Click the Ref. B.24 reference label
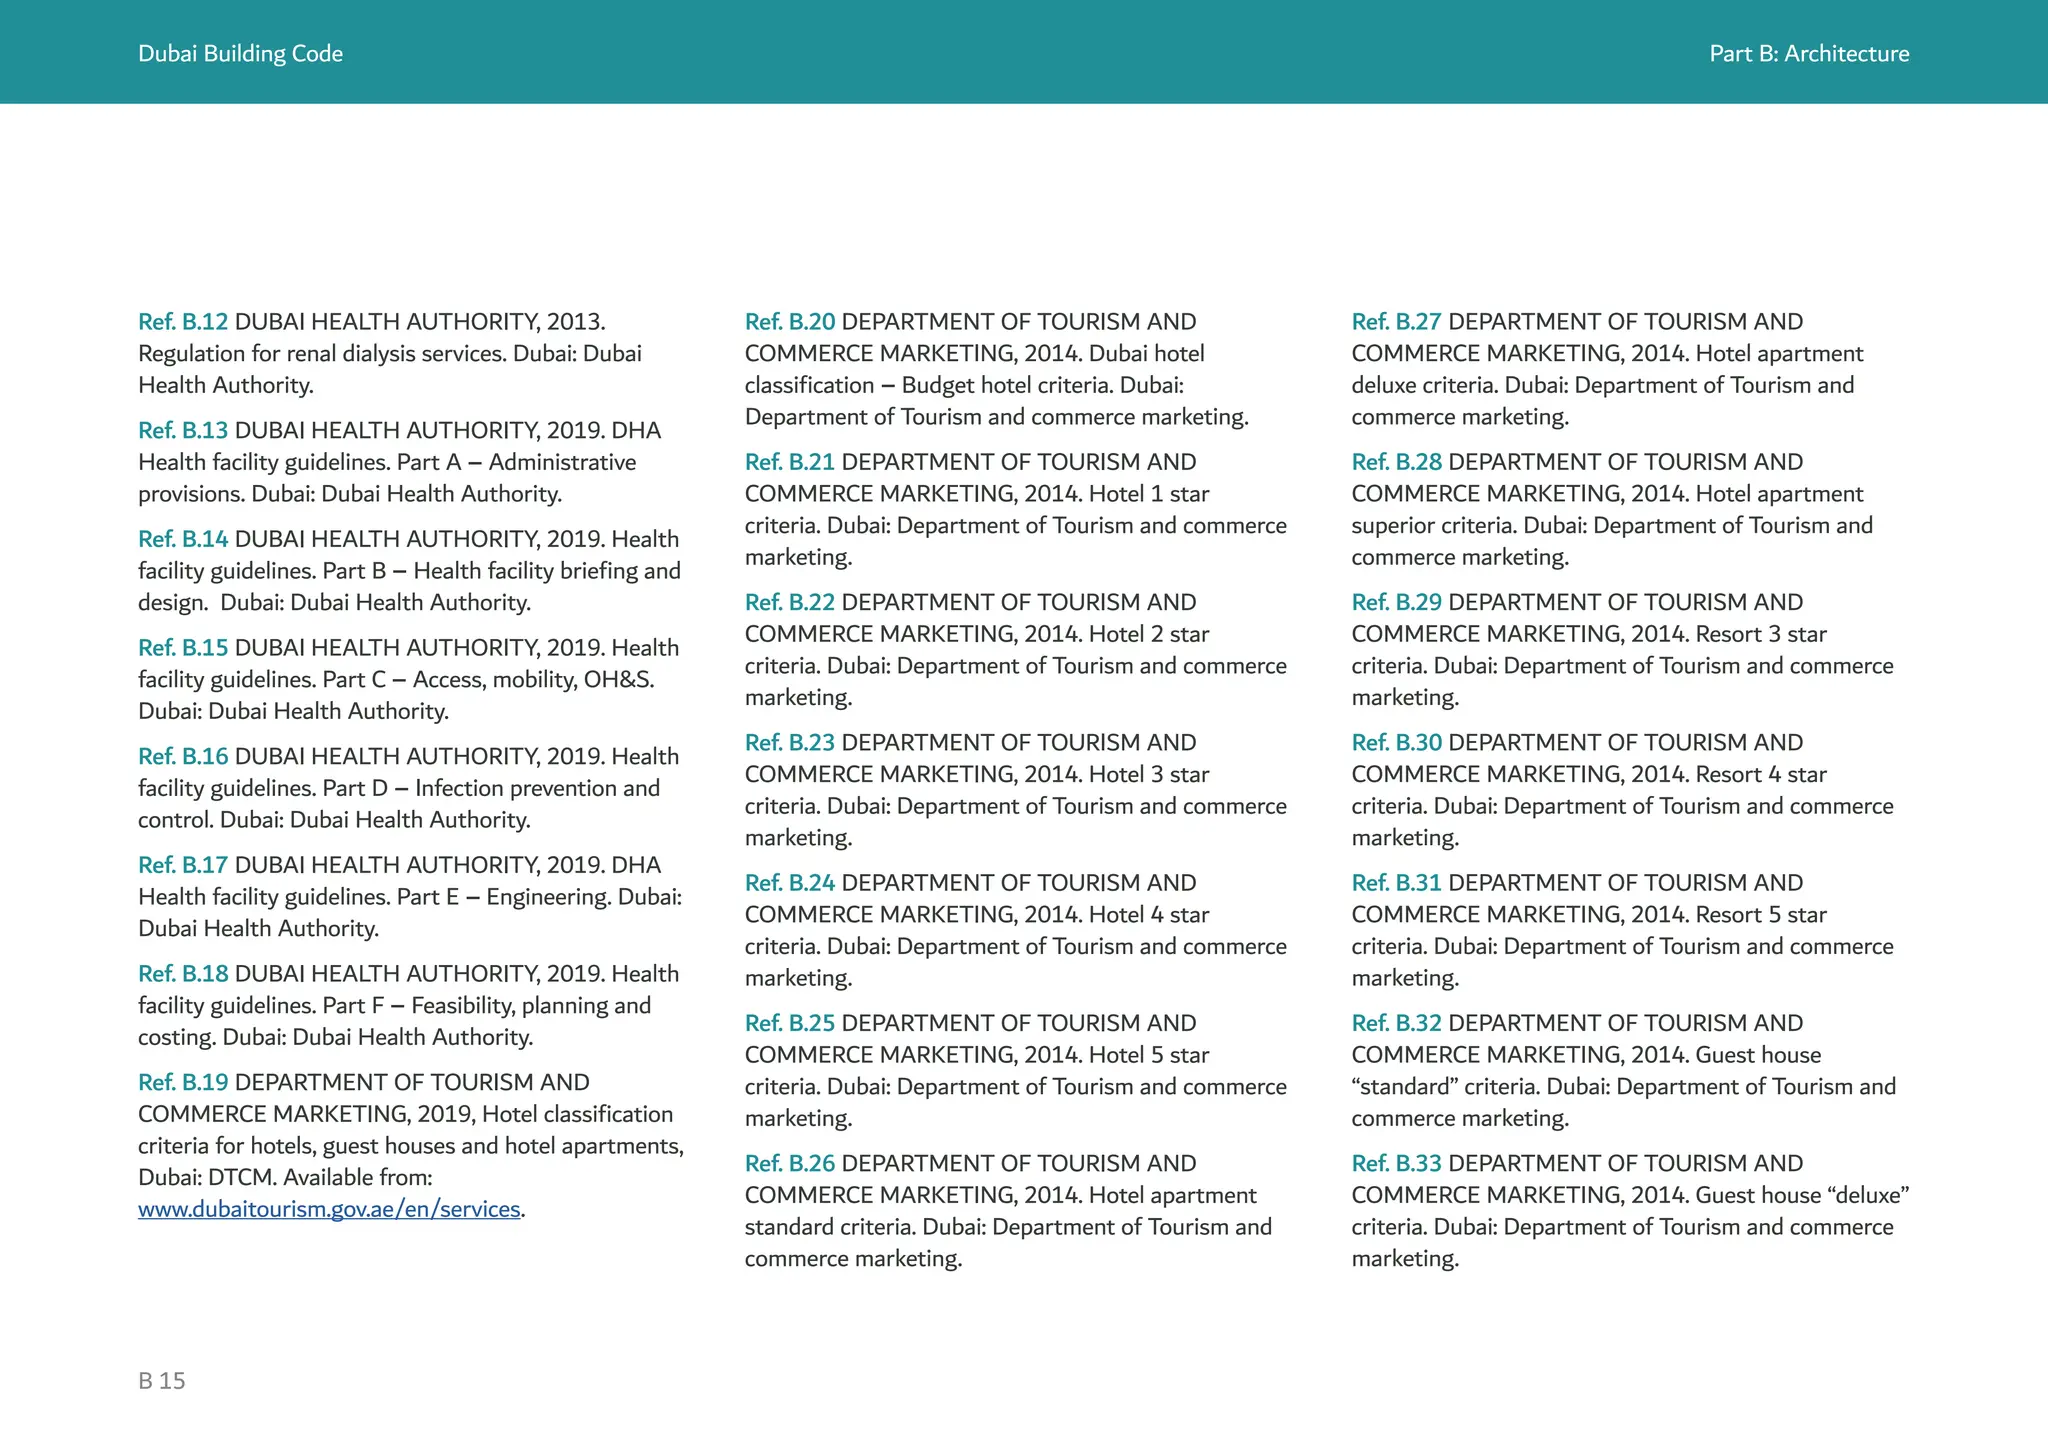Screen dimensions: 2048x1448 [789, 883]
